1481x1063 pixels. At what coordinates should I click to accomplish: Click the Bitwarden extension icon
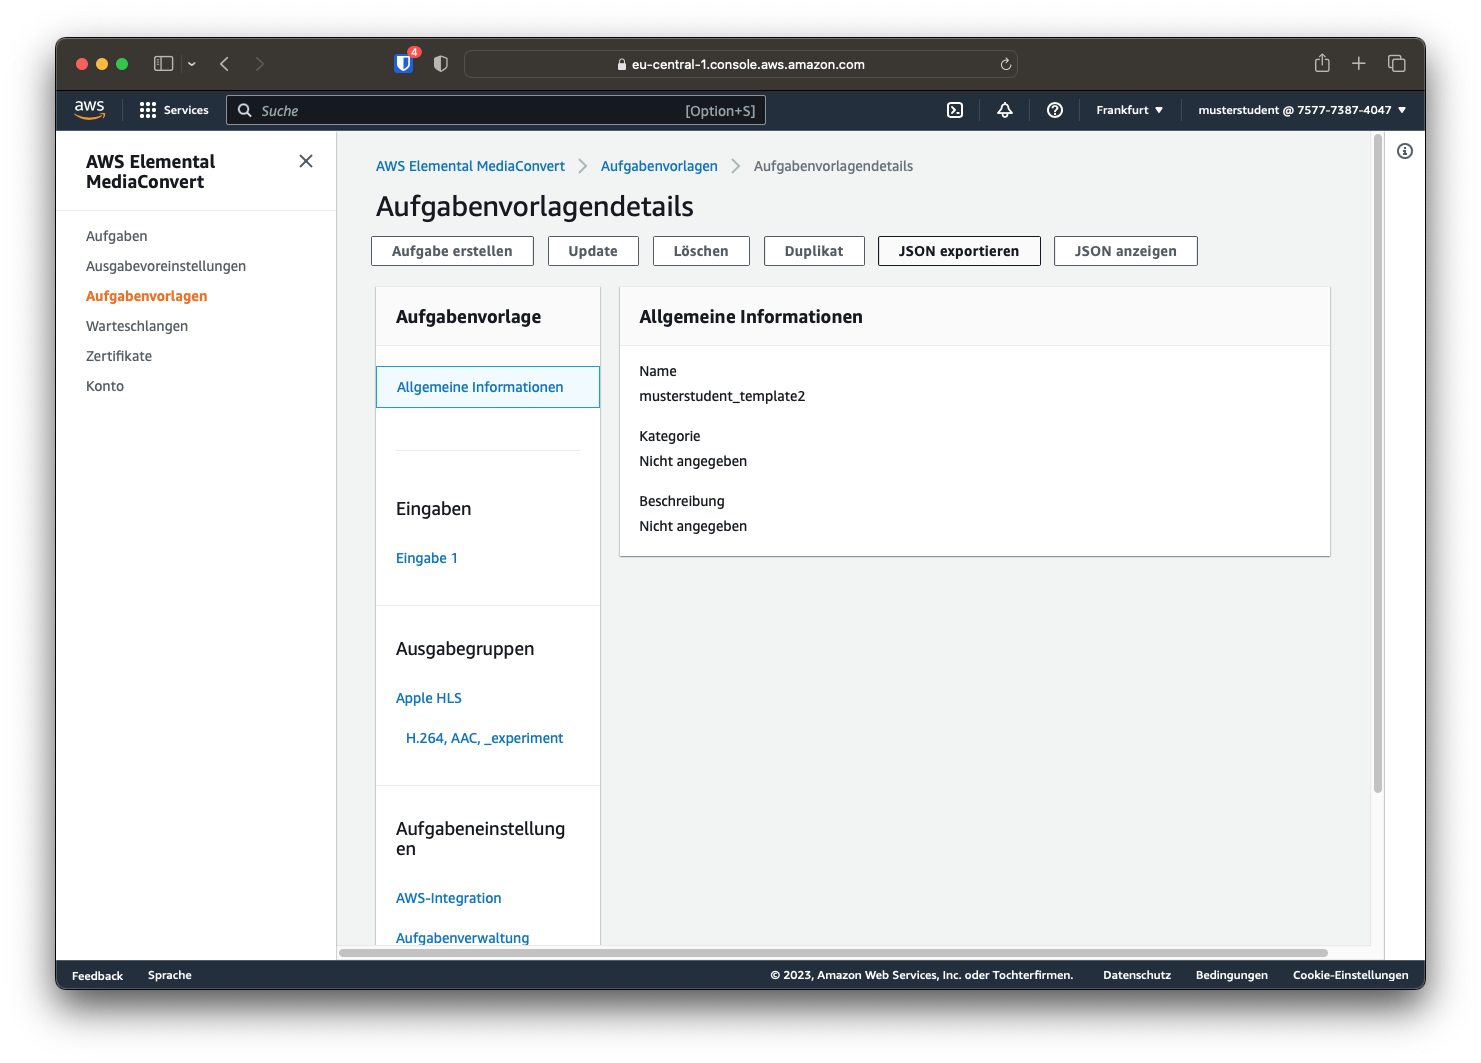point(404,64)
